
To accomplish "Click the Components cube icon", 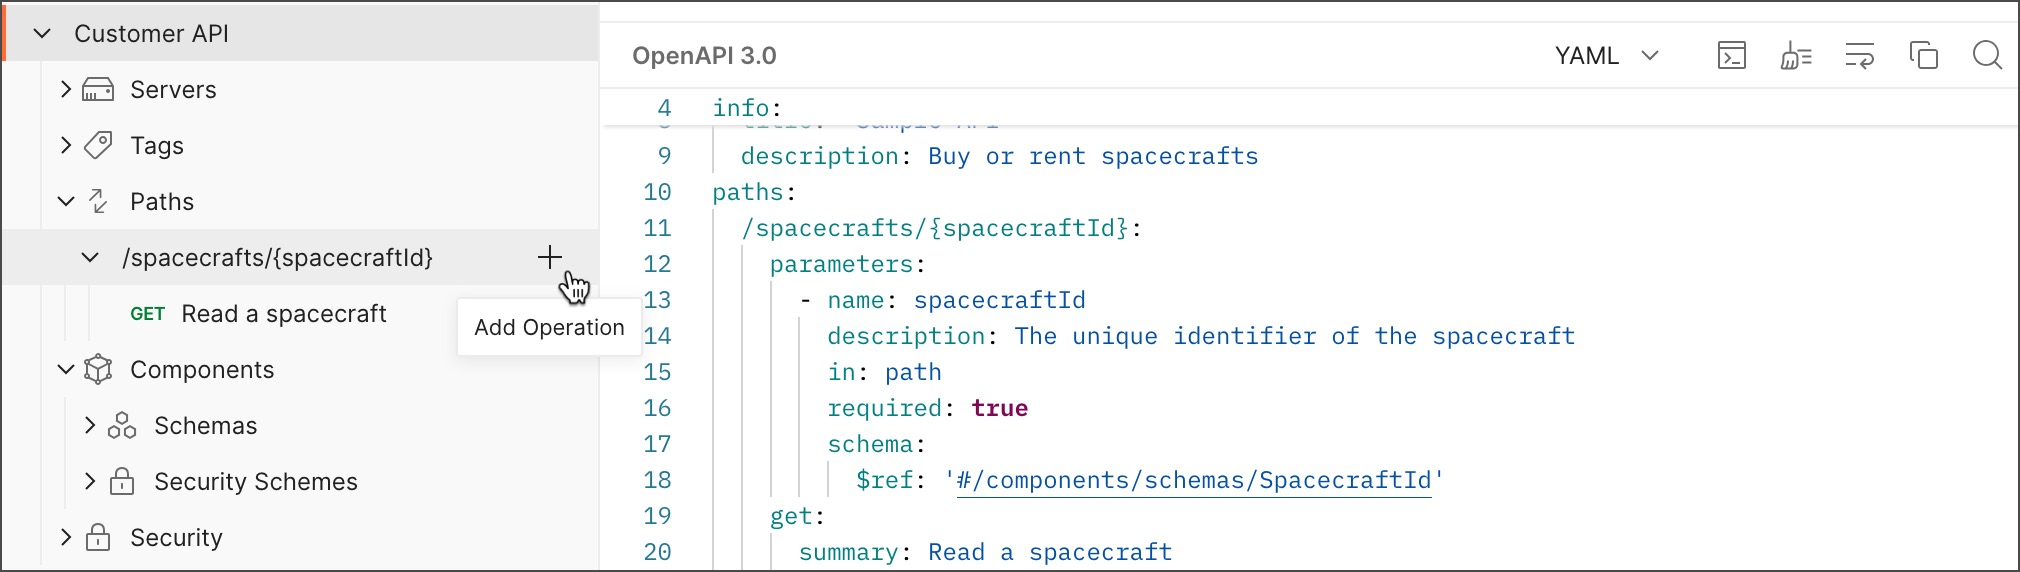I will click(98, 370).
